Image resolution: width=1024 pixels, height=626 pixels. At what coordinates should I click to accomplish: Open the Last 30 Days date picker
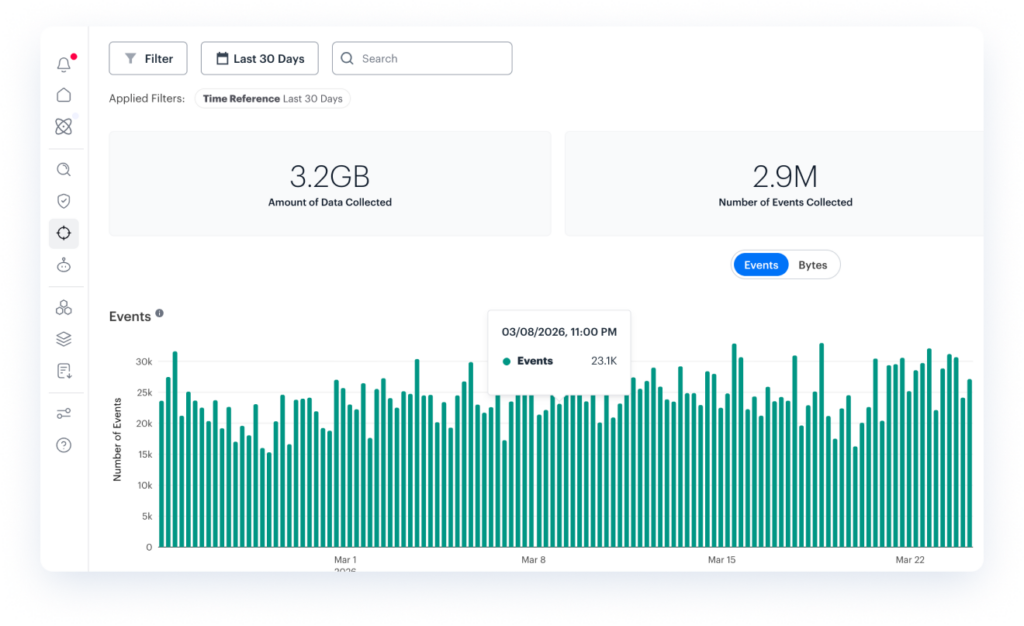259,59
